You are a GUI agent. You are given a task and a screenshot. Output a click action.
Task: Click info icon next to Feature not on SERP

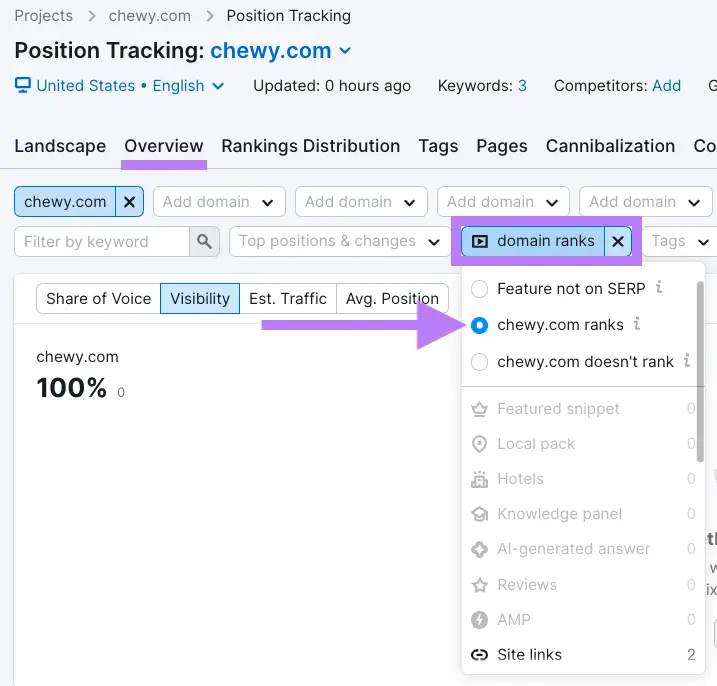tap(659, 287)
